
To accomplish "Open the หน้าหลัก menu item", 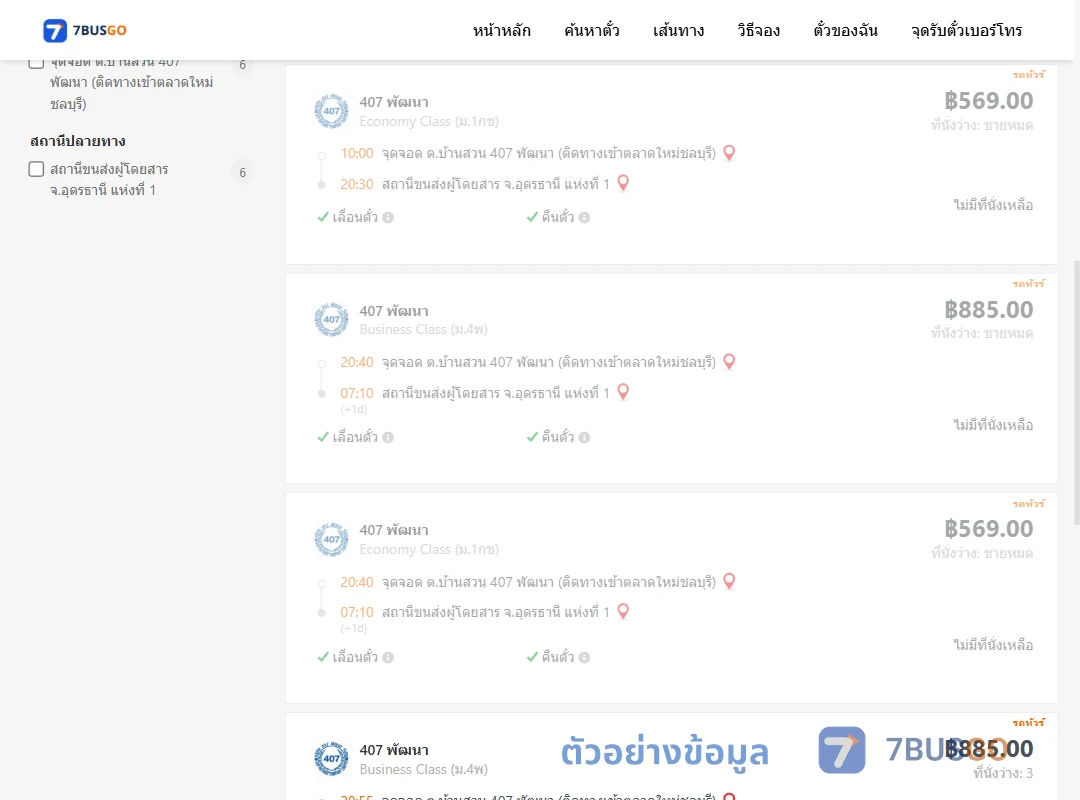I will coord(501,30).
